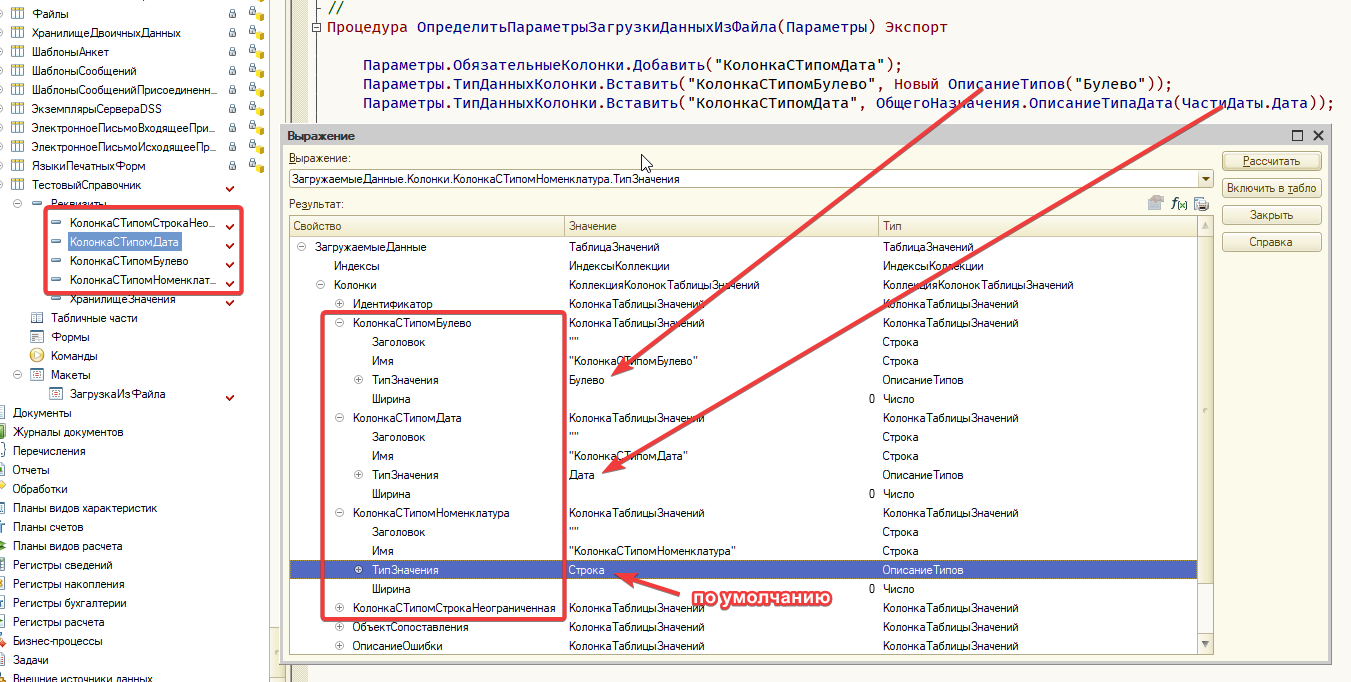Click the print icon in Expression dialog

click(x=1201, y=203)
